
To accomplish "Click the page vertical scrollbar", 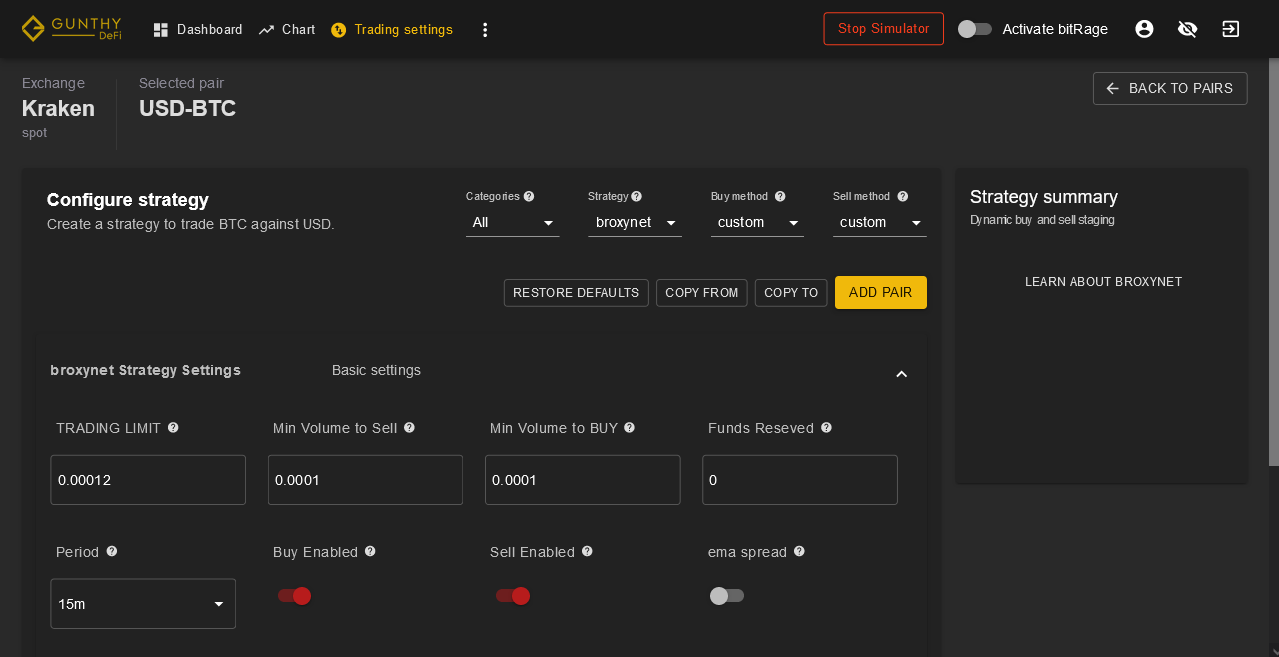I will 1273,260.
